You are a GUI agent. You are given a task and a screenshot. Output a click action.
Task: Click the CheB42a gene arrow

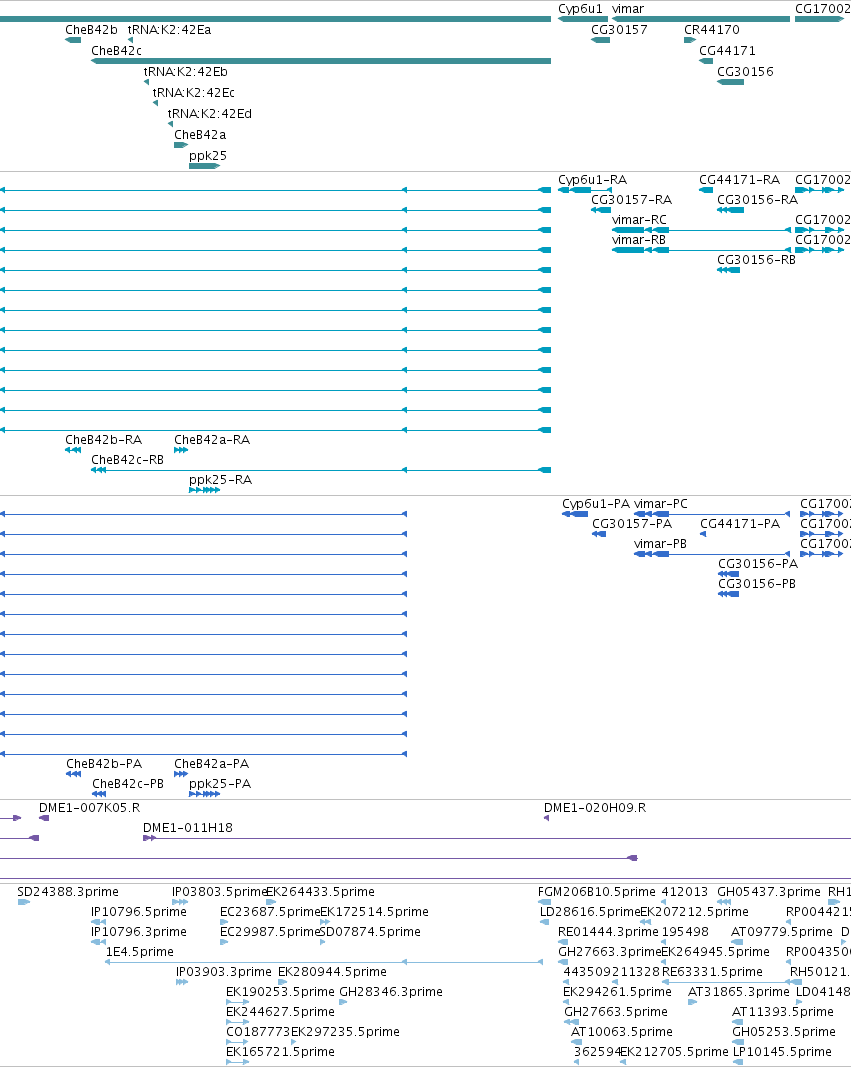tap(181, 145)
